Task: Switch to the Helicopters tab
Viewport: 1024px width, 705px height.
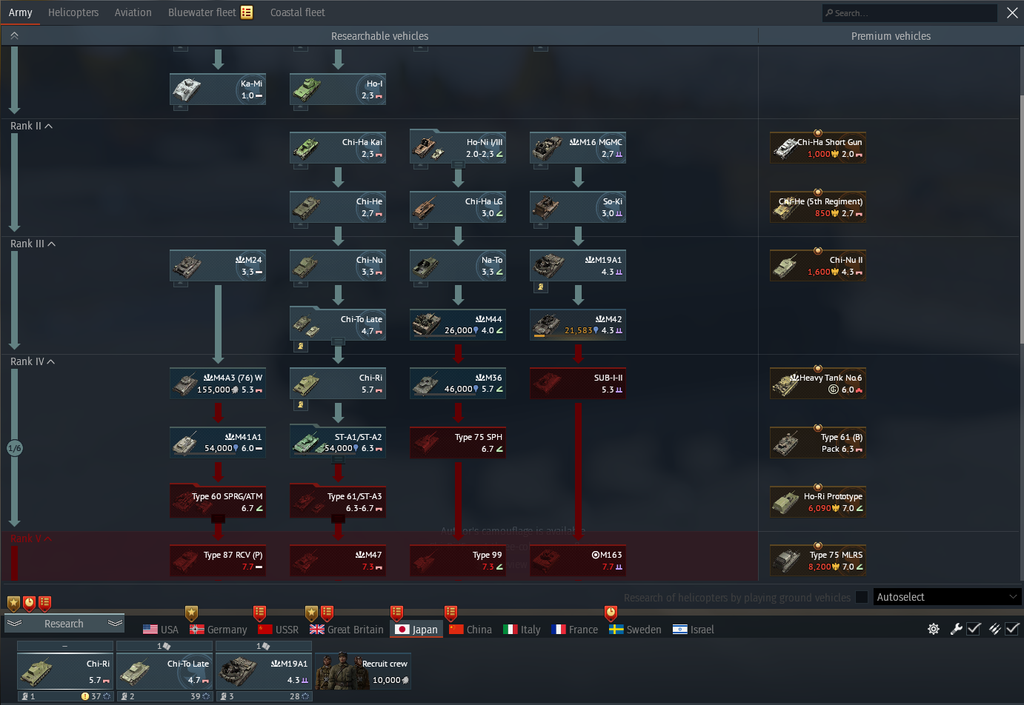Action: coord(73,12)
